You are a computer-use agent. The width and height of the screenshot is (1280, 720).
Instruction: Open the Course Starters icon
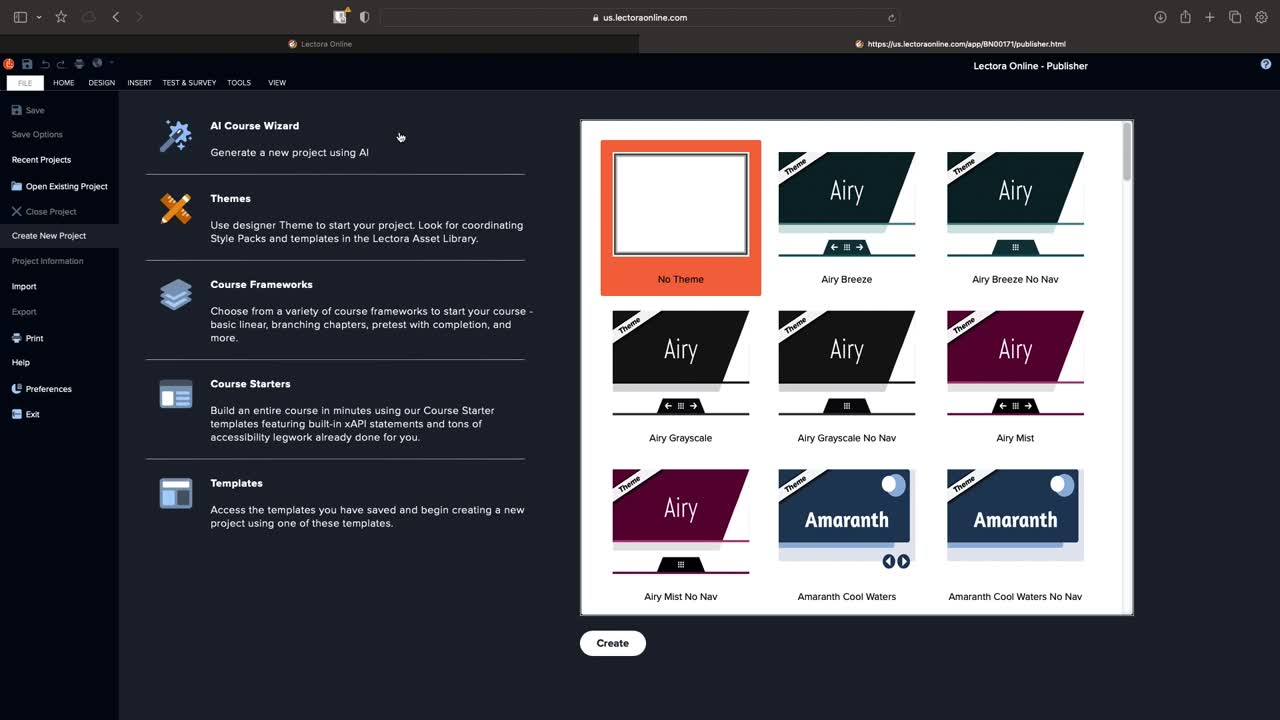176,394
